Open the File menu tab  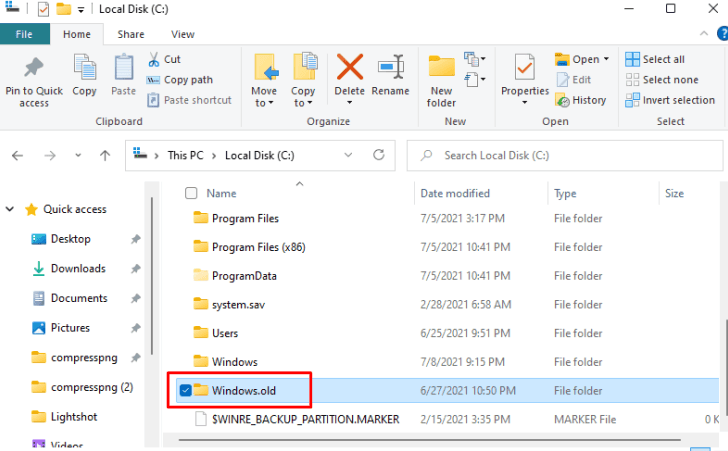point(24,34)
